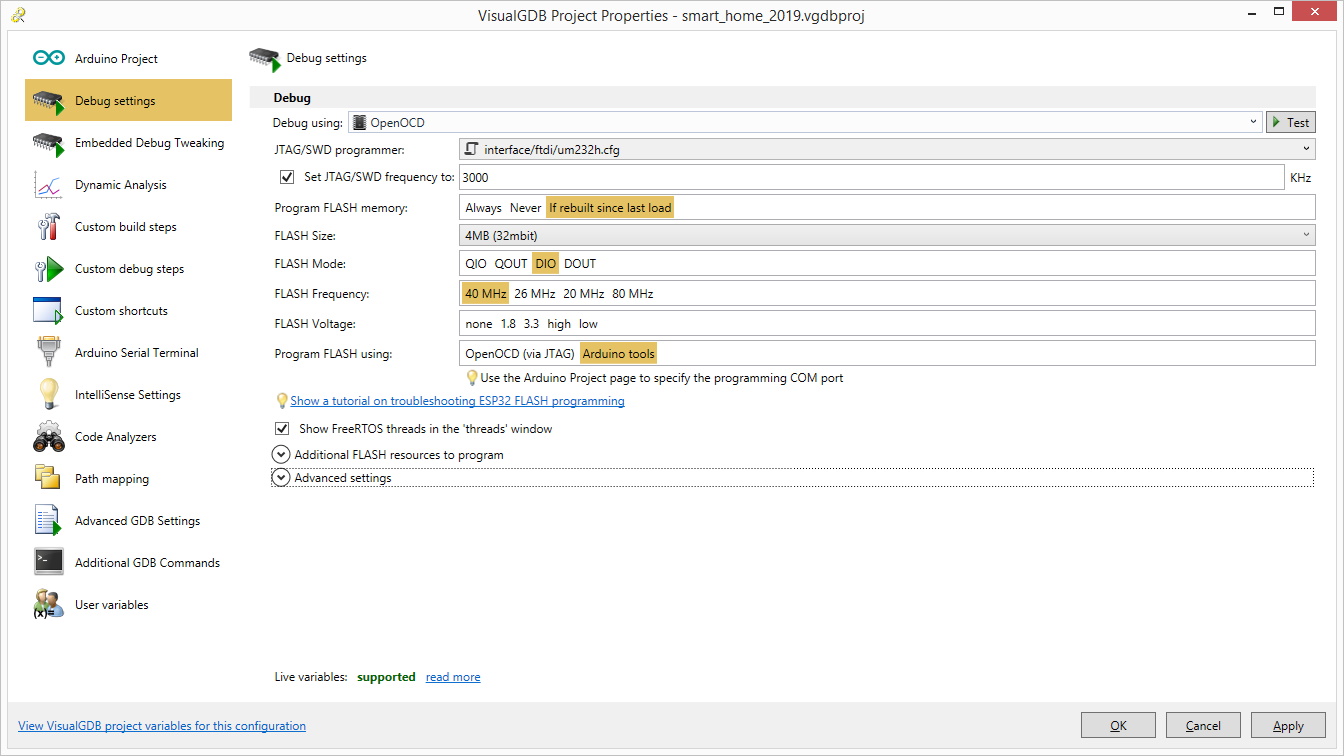Open the FLASH Size dropdown

(887, 236)
